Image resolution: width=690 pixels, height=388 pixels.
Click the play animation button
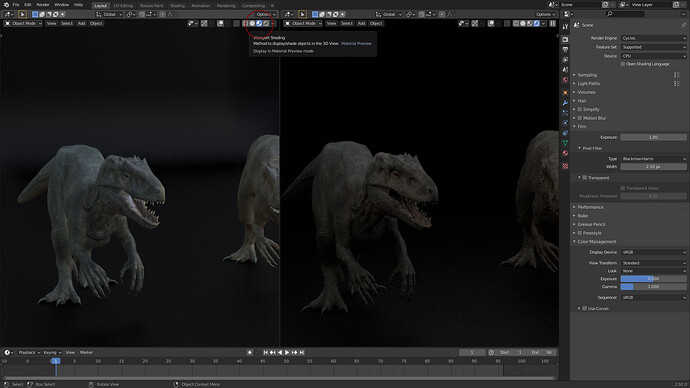(287, 352)
